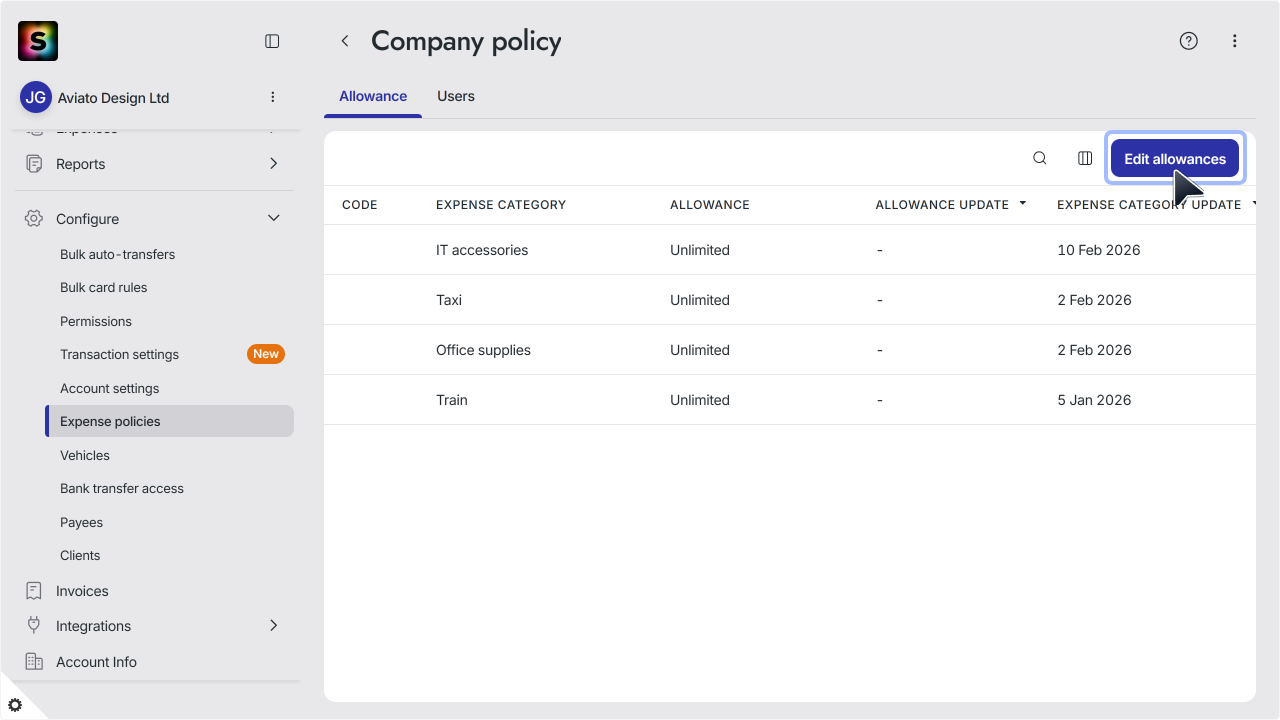Expand the Reports submenu chevron
Image resolution: width=1280 pixels, height=720 pixels.
[x=273, y=164]
